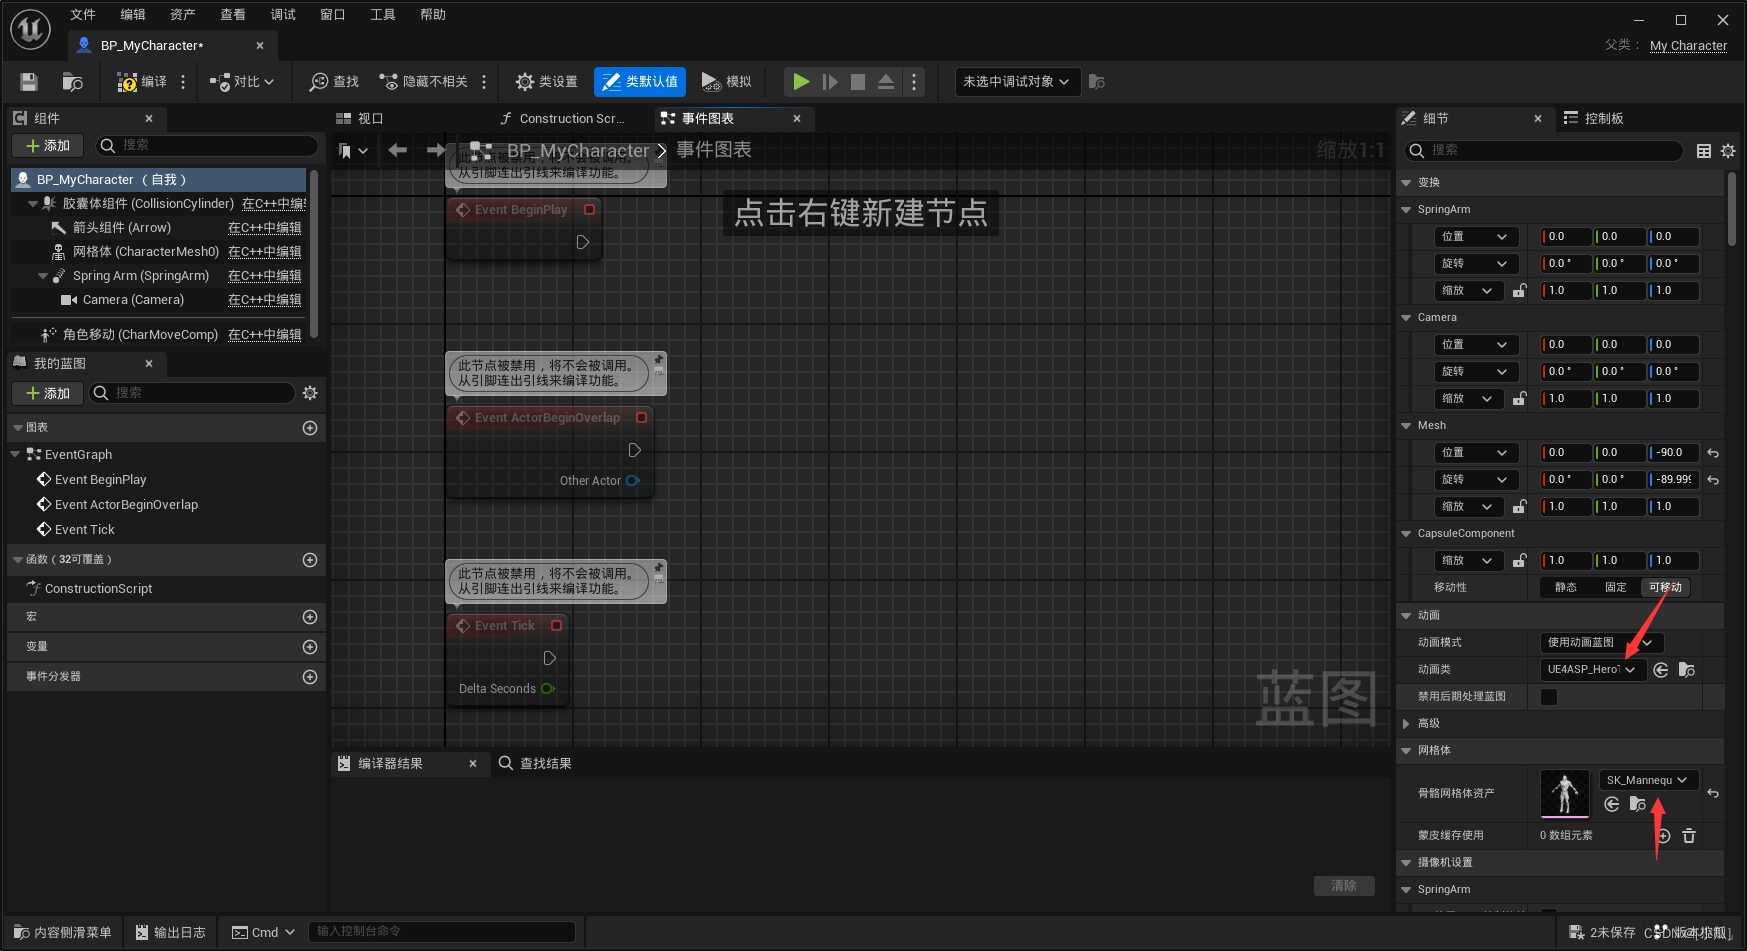Image resolution: width=1747 pixels, height=951 pixels.
Task: Select Event Tick in EventGraph list
Action: (x=84, y=530)
